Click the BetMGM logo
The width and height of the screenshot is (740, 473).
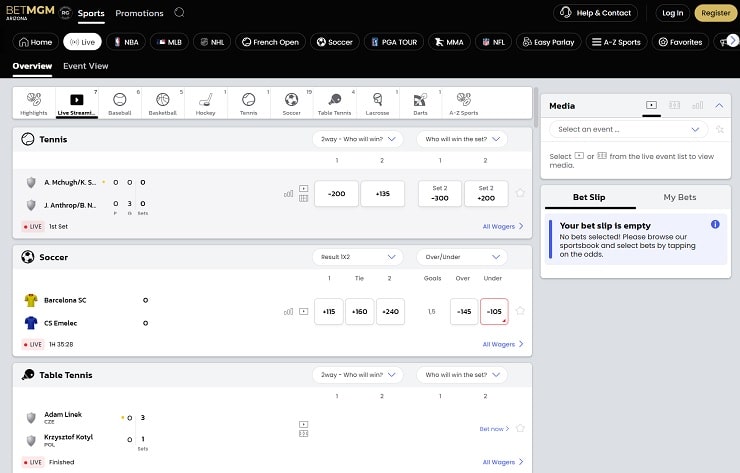click(30, 13)
